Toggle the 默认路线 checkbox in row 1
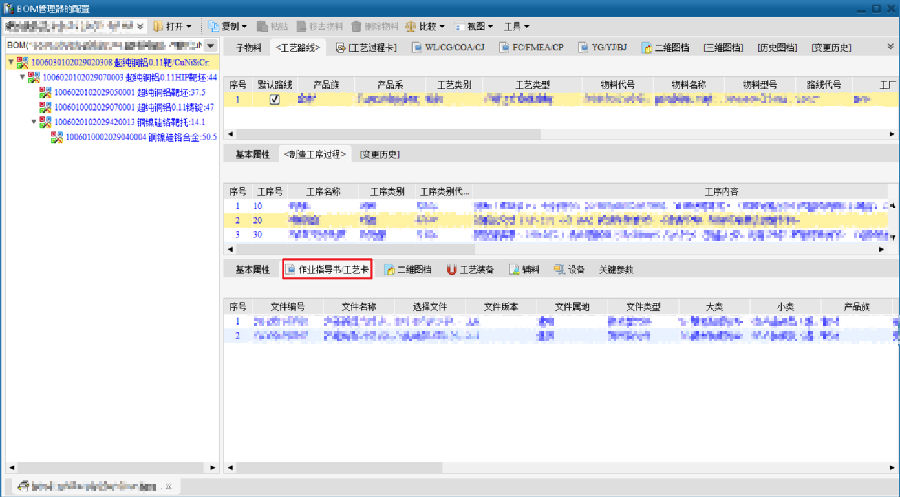Image resolution: width=900 pixels, height=497 pixels. click(275, 99)
